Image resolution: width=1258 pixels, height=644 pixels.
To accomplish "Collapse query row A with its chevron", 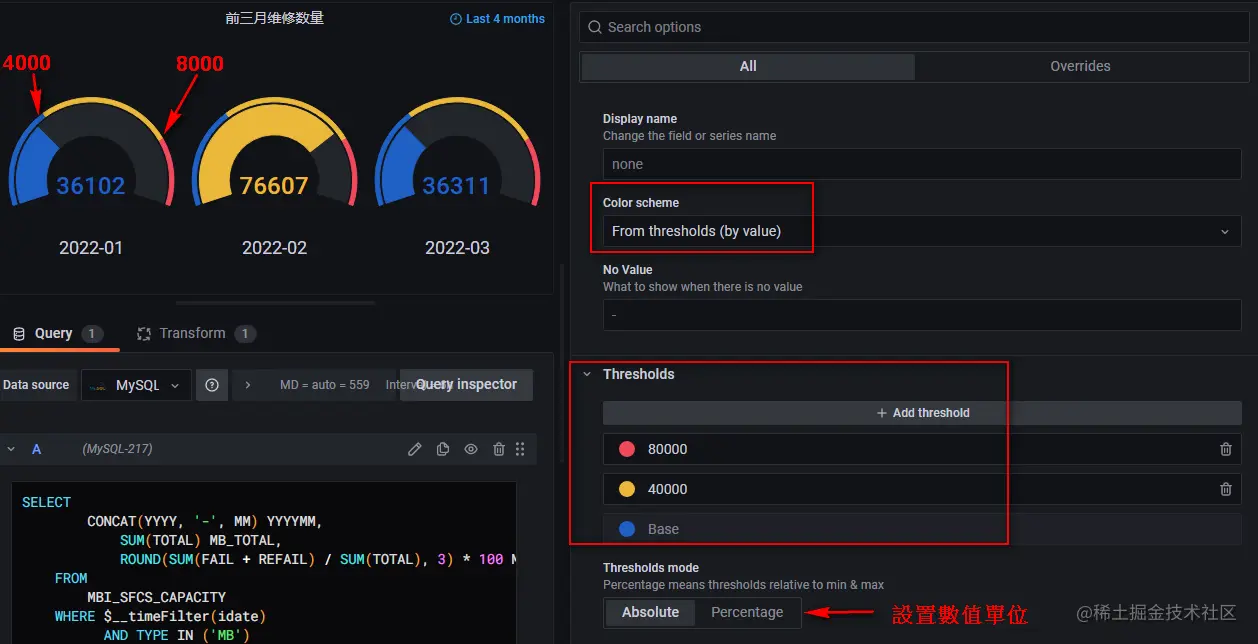I will pos(12,449).
